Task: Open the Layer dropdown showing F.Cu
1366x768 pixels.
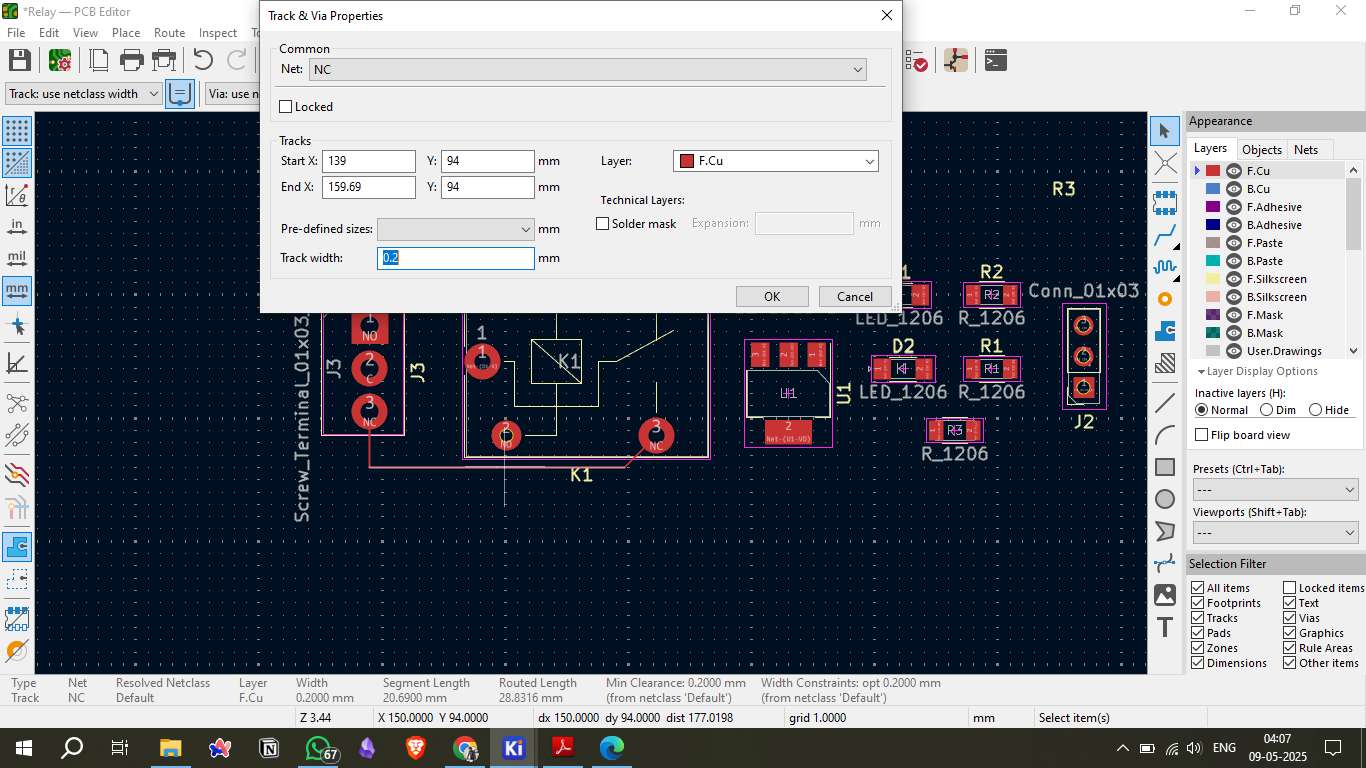Action: click(776, 161)
